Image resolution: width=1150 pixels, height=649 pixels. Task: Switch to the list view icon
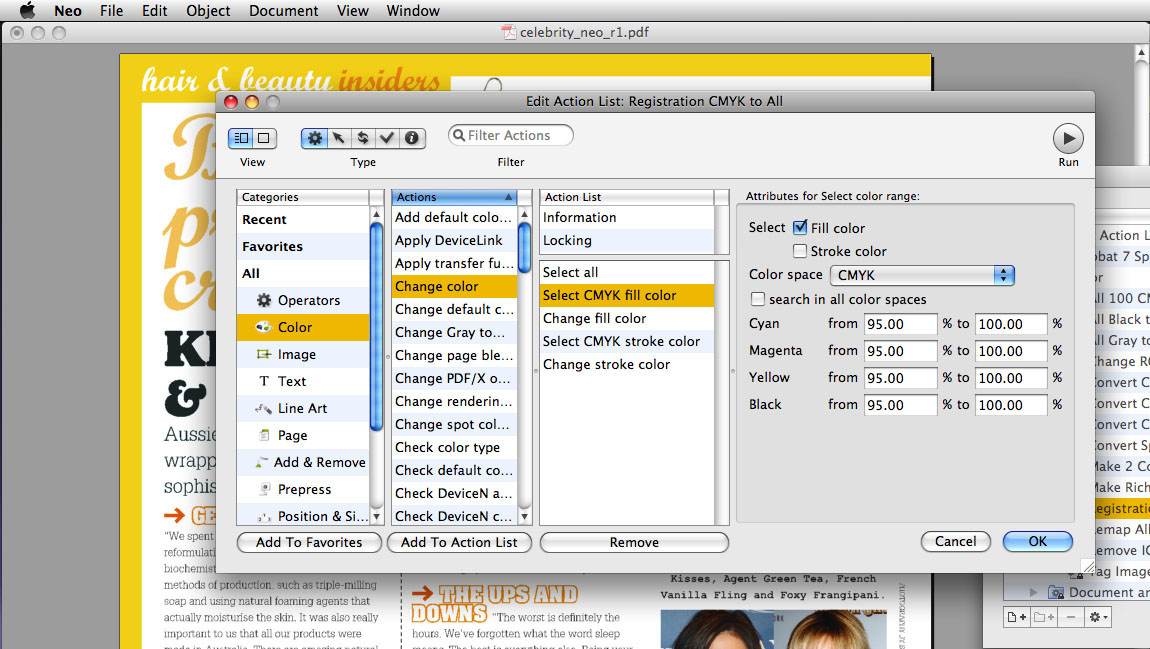tap(241, 137)
